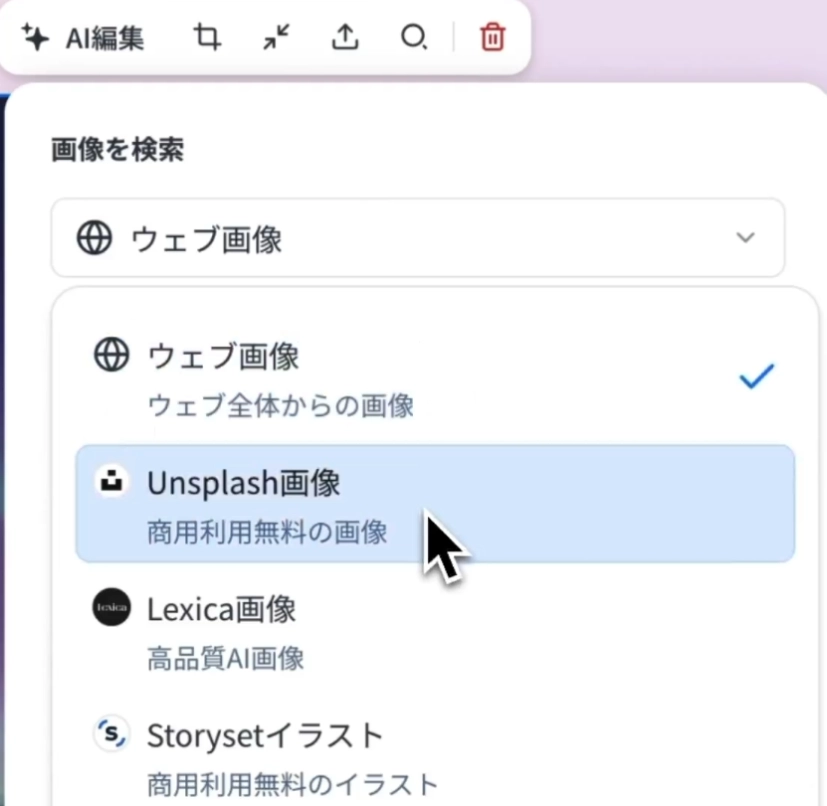Click the blue checkmark on ウェブ画像
This screenshot has height=806, width=827.
756,377
